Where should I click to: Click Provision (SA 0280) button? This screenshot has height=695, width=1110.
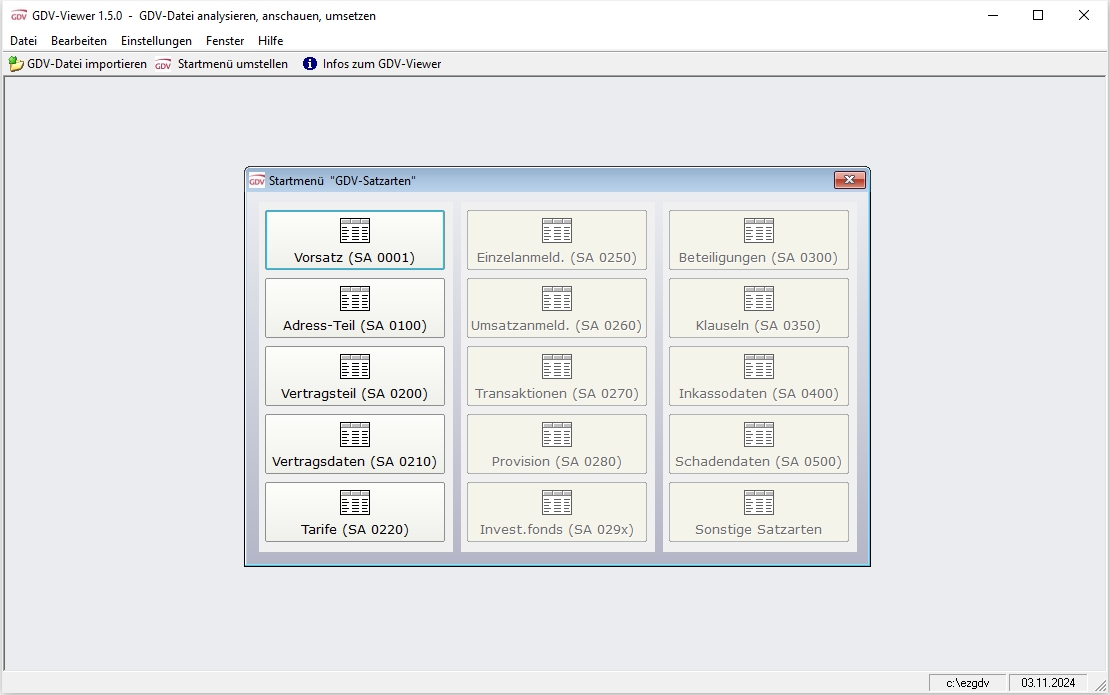[556, 444]
